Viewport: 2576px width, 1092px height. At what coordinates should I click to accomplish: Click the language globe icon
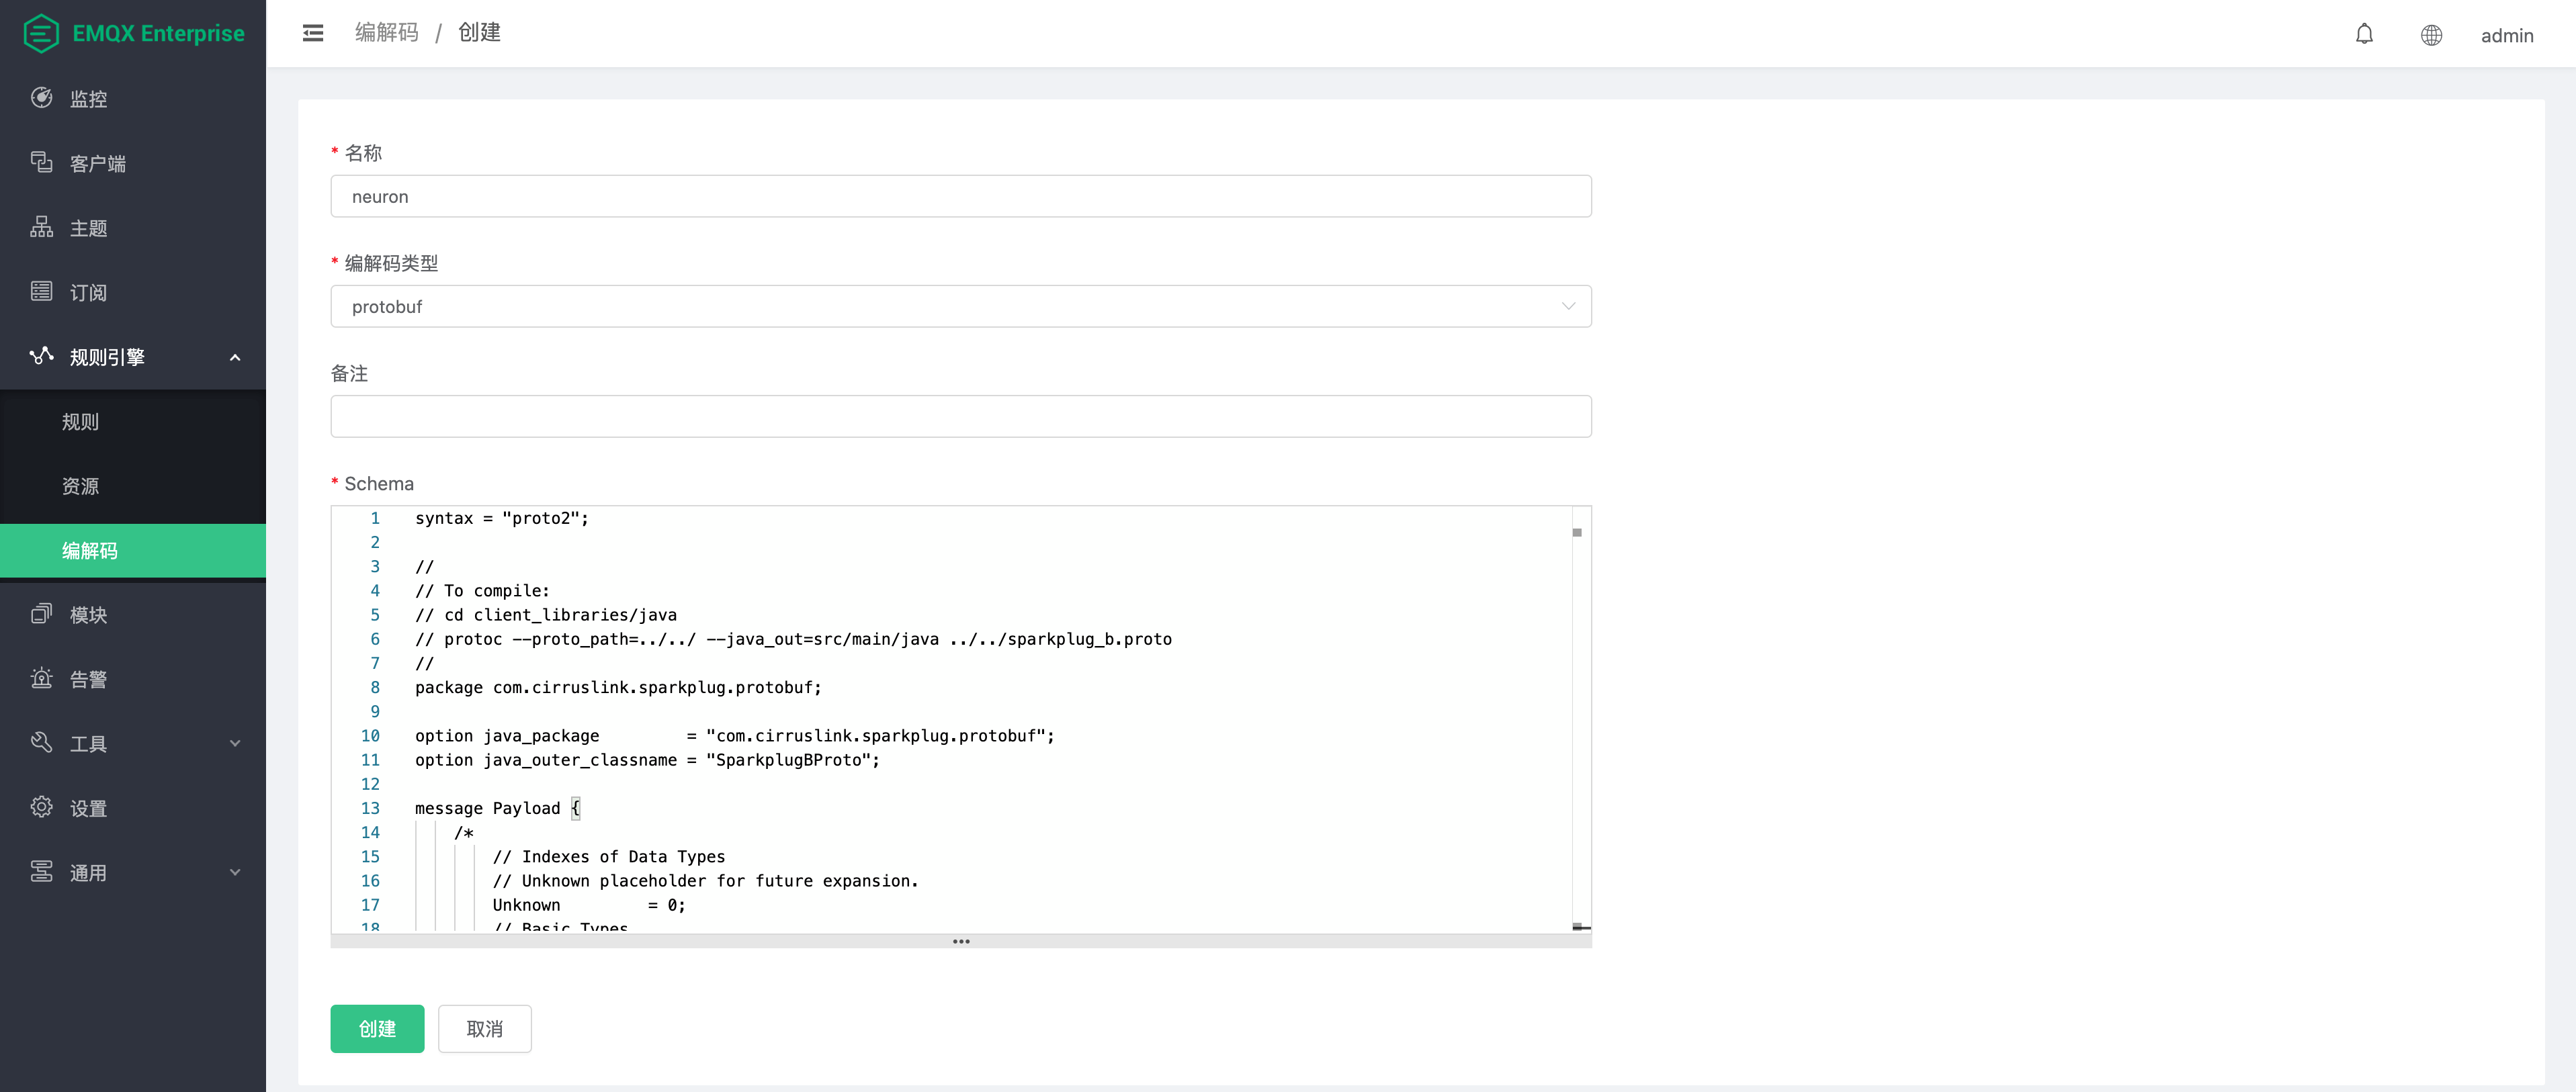(2431, 36)
